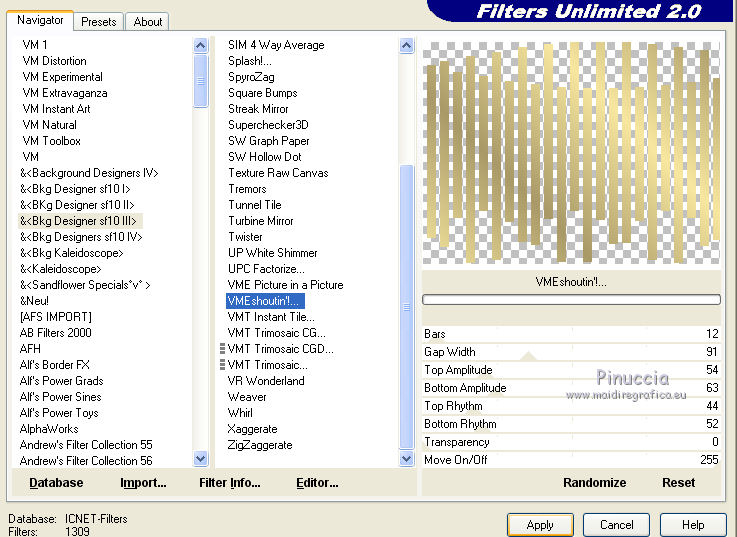Select VM Natural category
The image size is (737, 537).
point(49,125)
